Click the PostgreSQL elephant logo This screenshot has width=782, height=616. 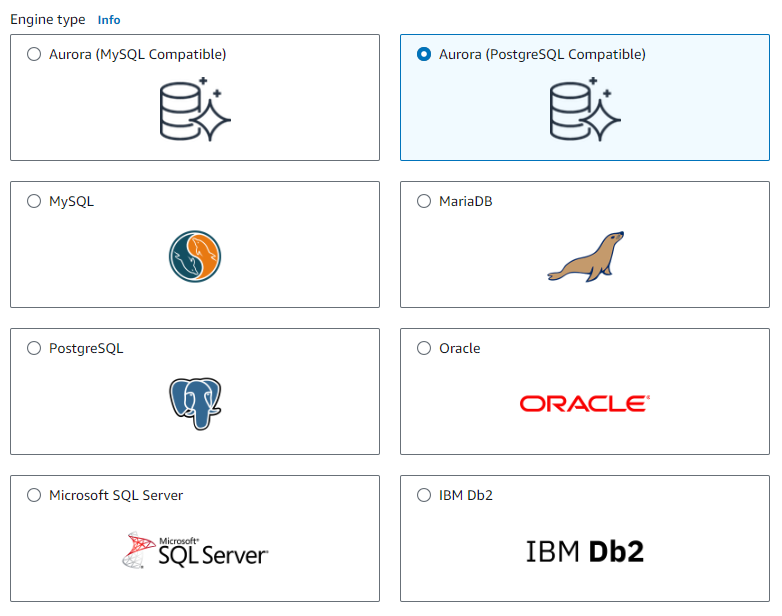[x=195, y=404]
